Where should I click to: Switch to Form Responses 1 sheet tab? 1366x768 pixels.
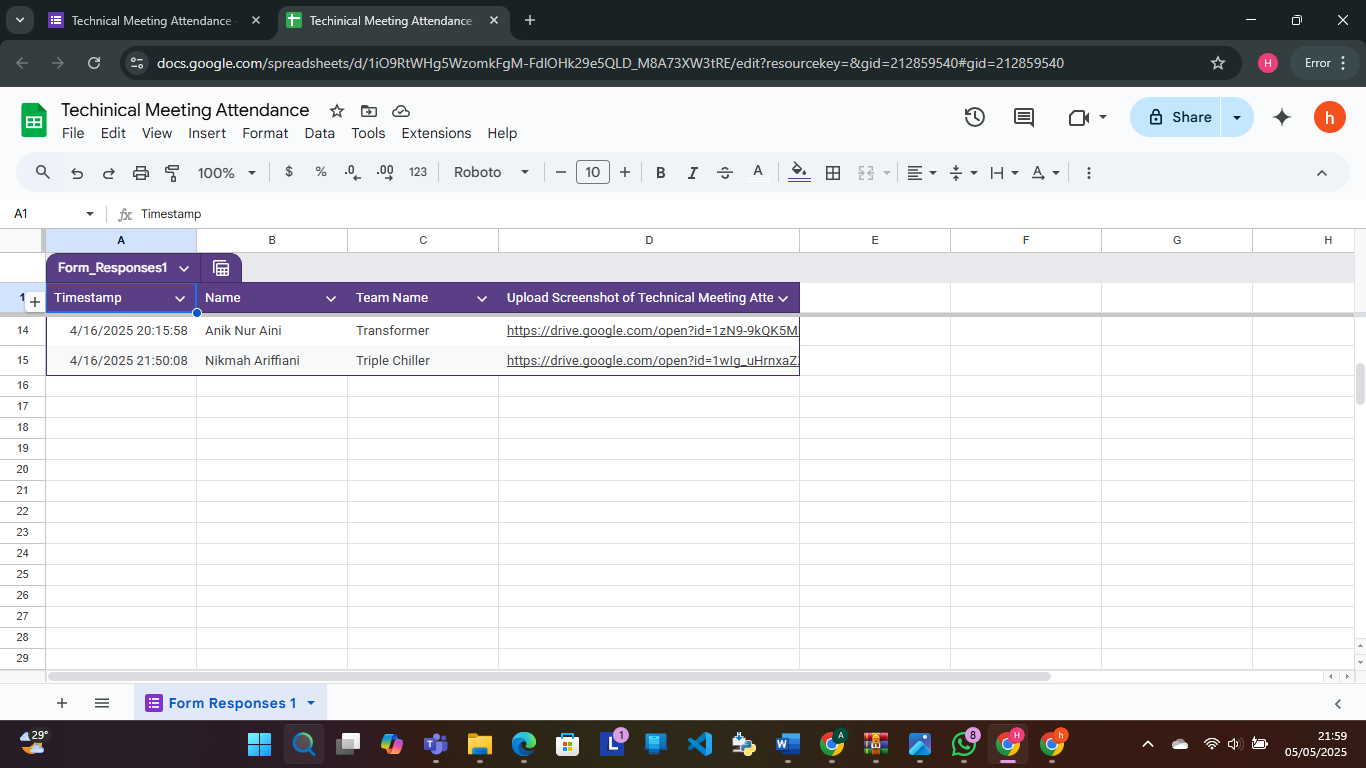tap(231, 703)
